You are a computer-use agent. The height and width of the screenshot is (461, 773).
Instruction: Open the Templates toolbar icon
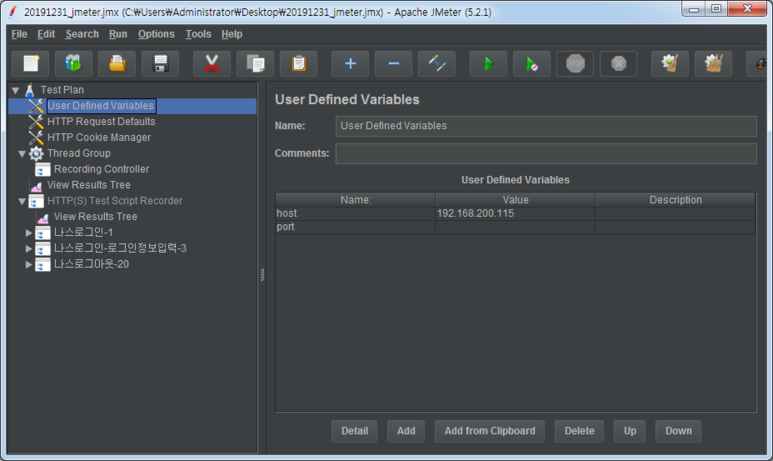[x=73, y=64]
